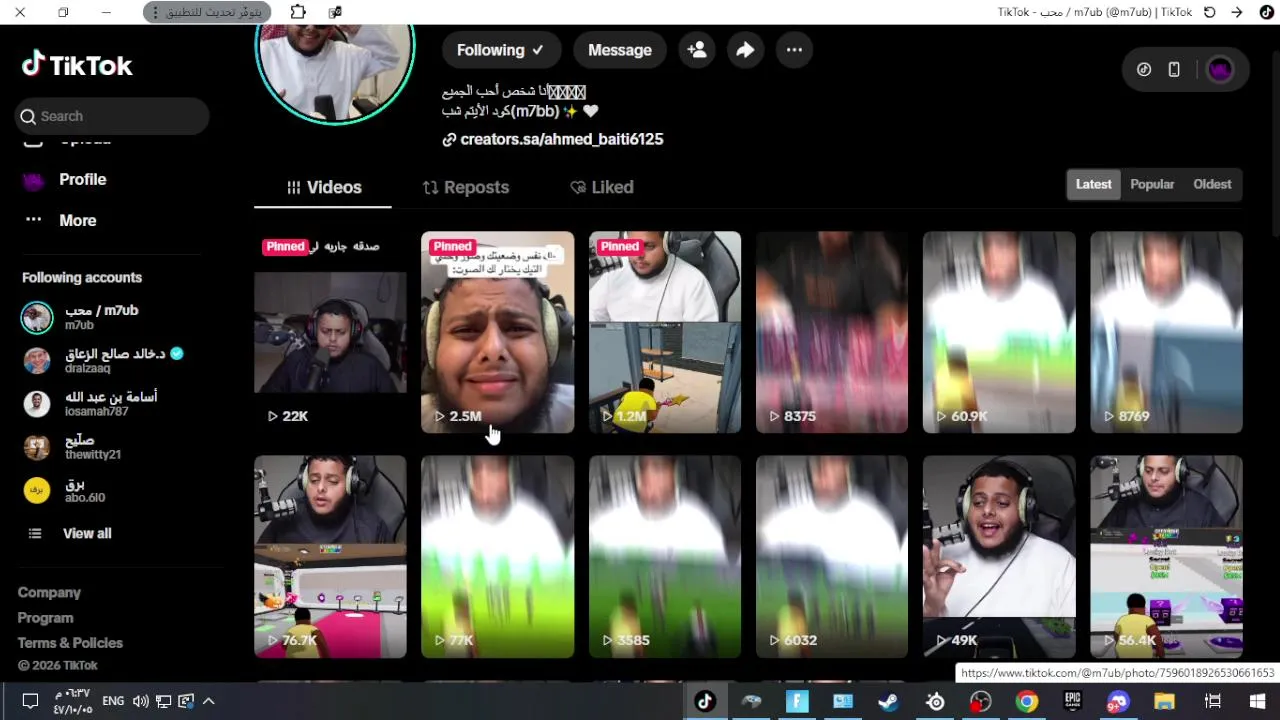Click the phone icon in floating toolbar
This screenshot has width=1280, height=720.
pyautogui.click(x=1174, y=69)
